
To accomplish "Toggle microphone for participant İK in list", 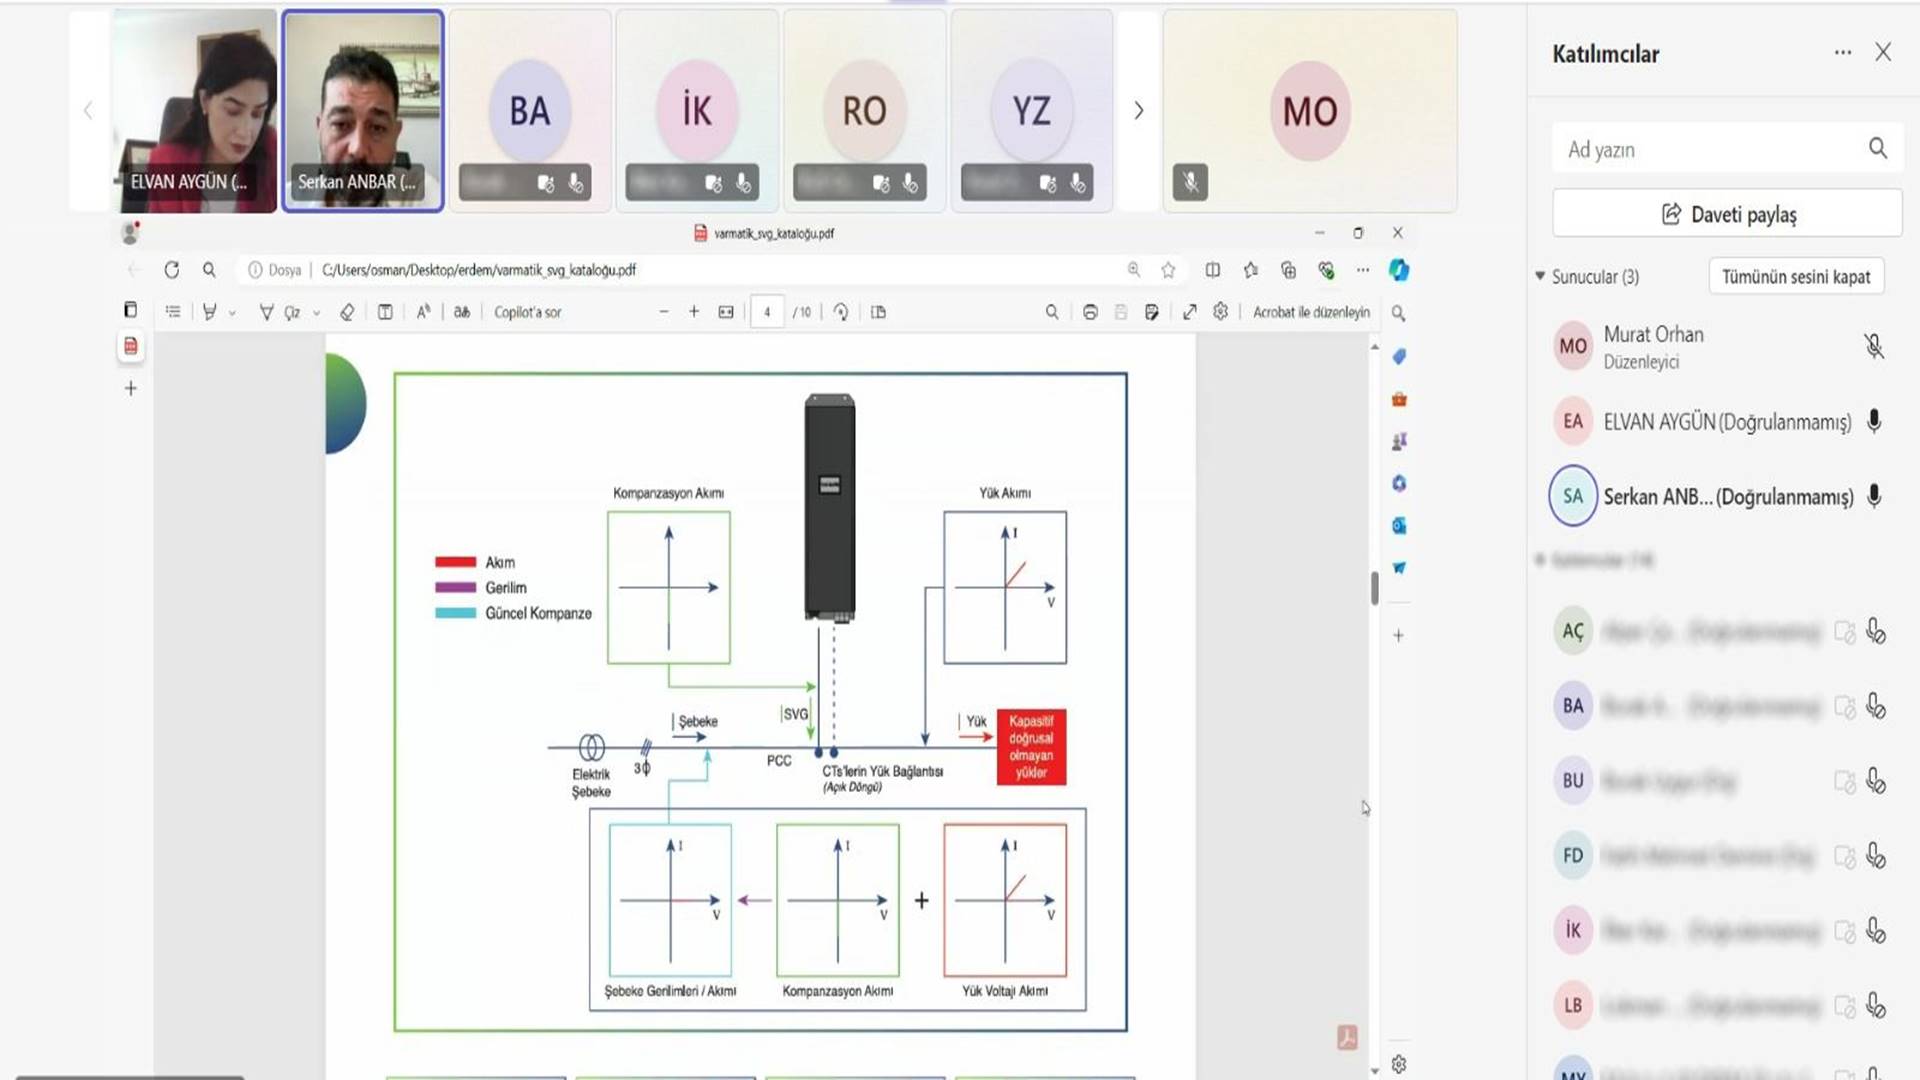I will [1876, 931].
